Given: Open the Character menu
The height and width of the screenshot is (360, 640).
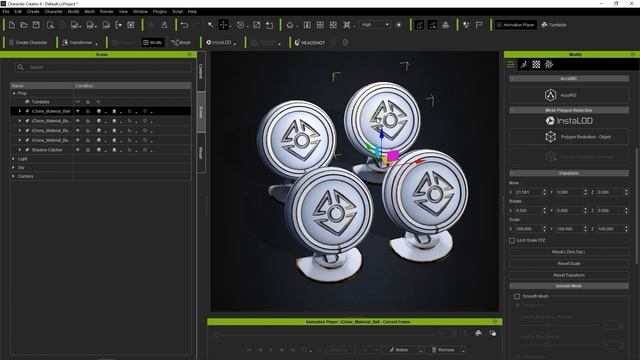Looking at the screenshot, I should click(x=53, y=11).
